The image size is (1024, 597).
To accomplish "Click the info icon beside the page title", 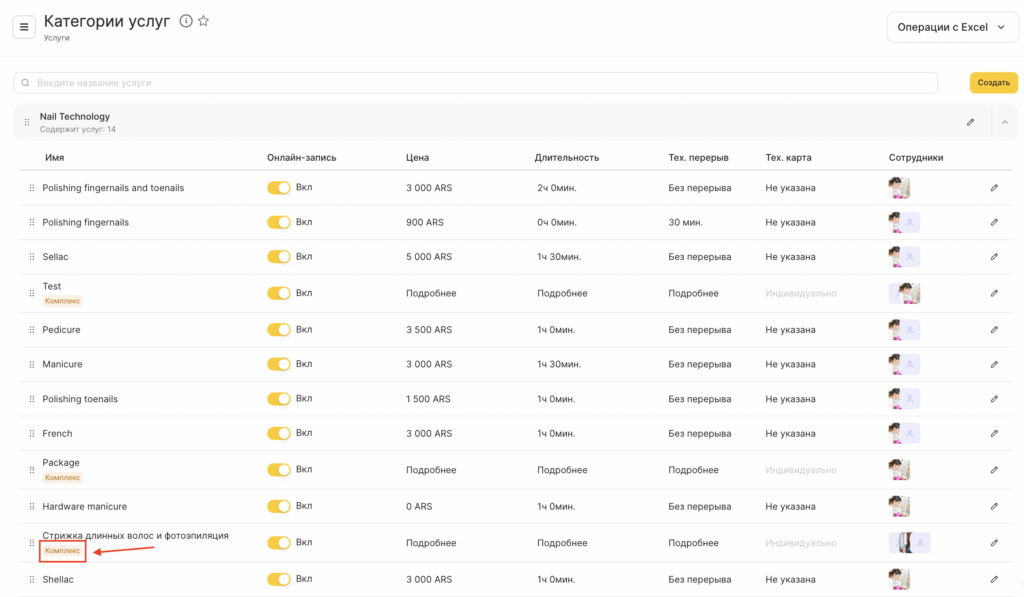I will [x=186, y=21].
